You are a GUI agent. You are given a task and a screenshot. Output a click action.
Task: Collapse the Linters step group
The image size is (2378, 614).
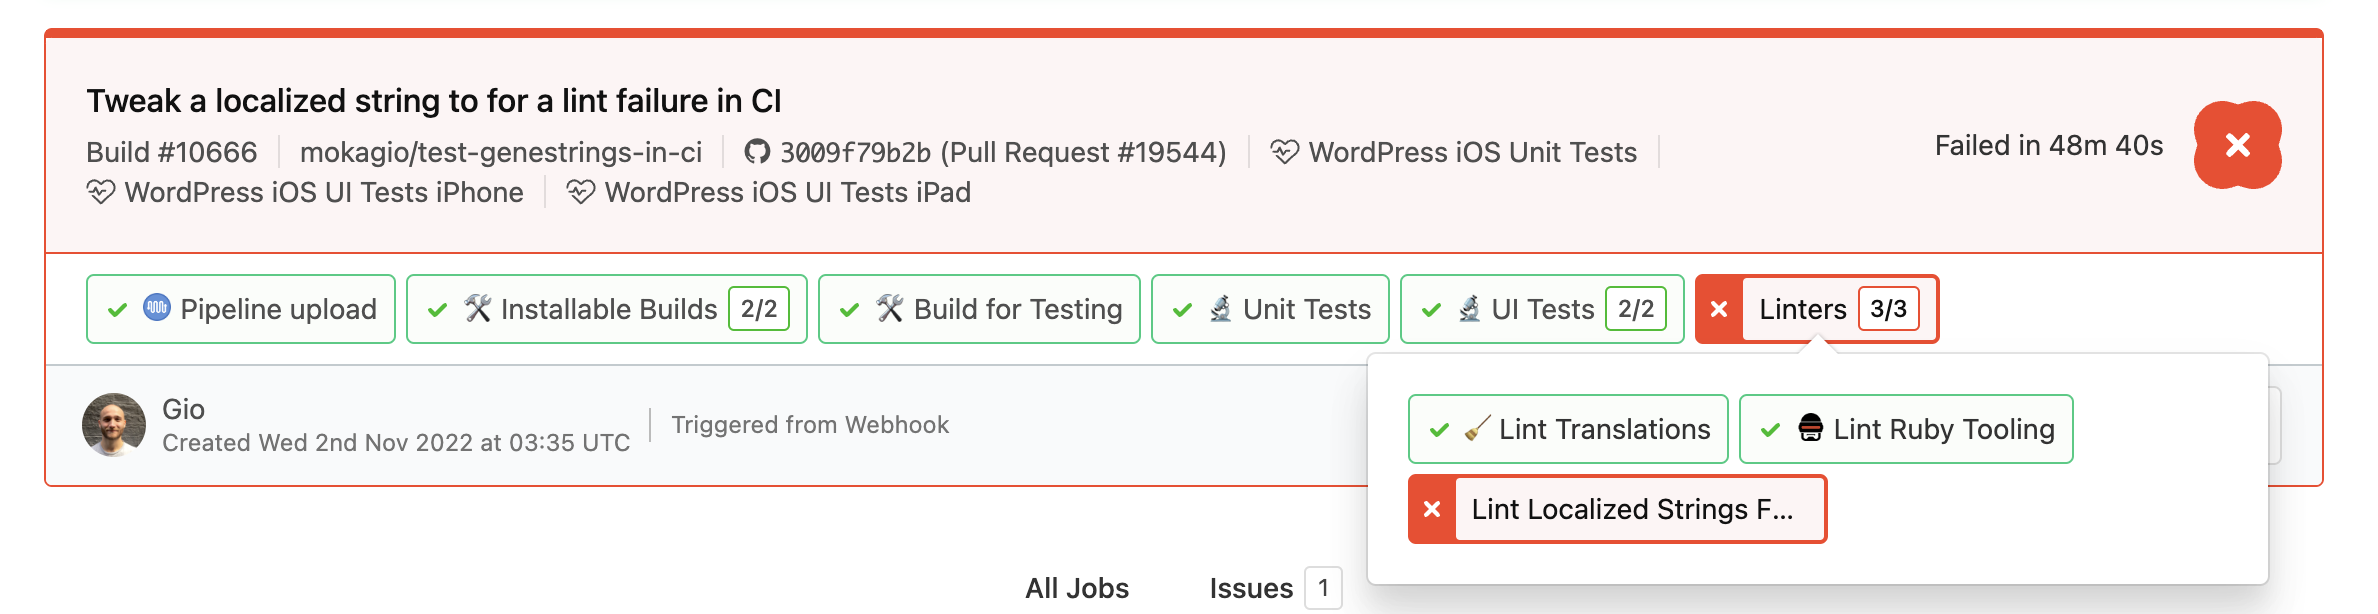[x=1817, y=309]
